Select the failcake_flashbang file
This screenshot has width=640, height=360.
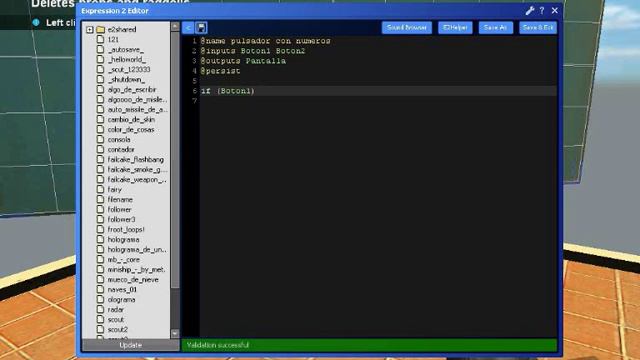136,160
